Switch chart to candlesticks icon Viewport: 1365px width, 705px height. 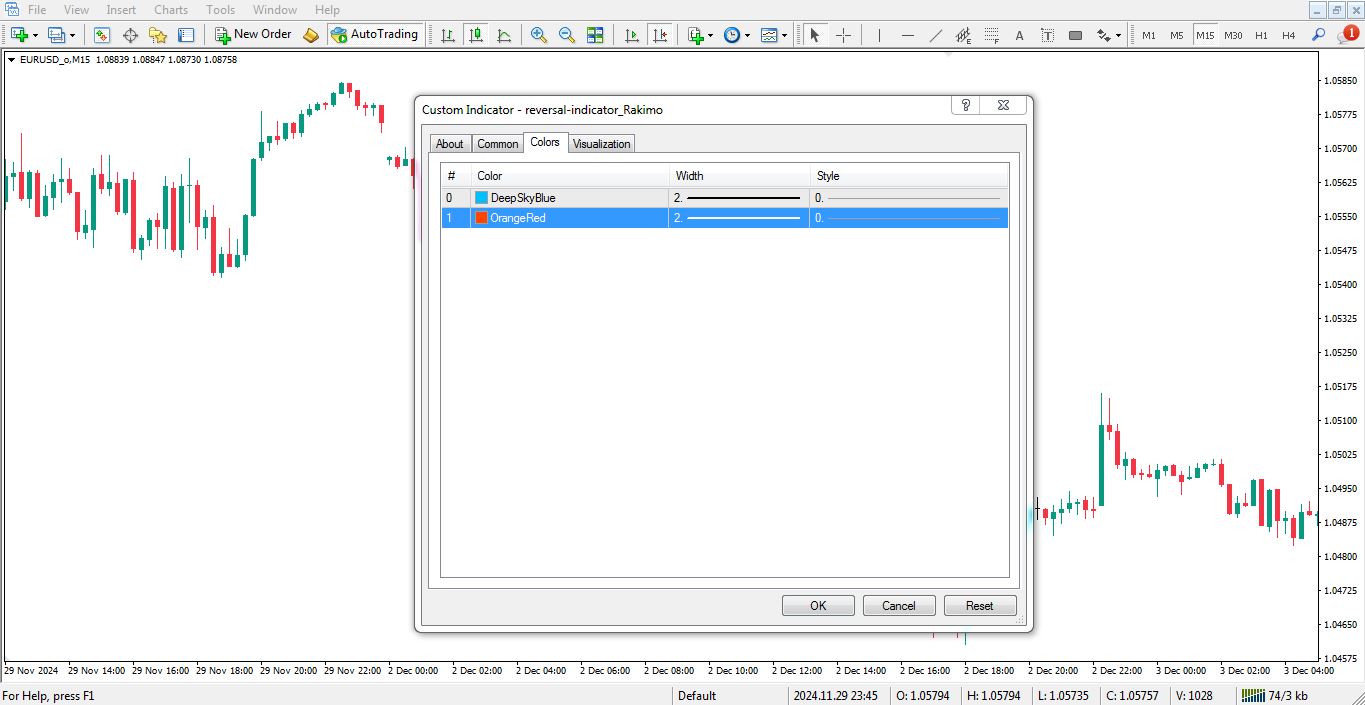pyautogui.click(x=476, y=35)
